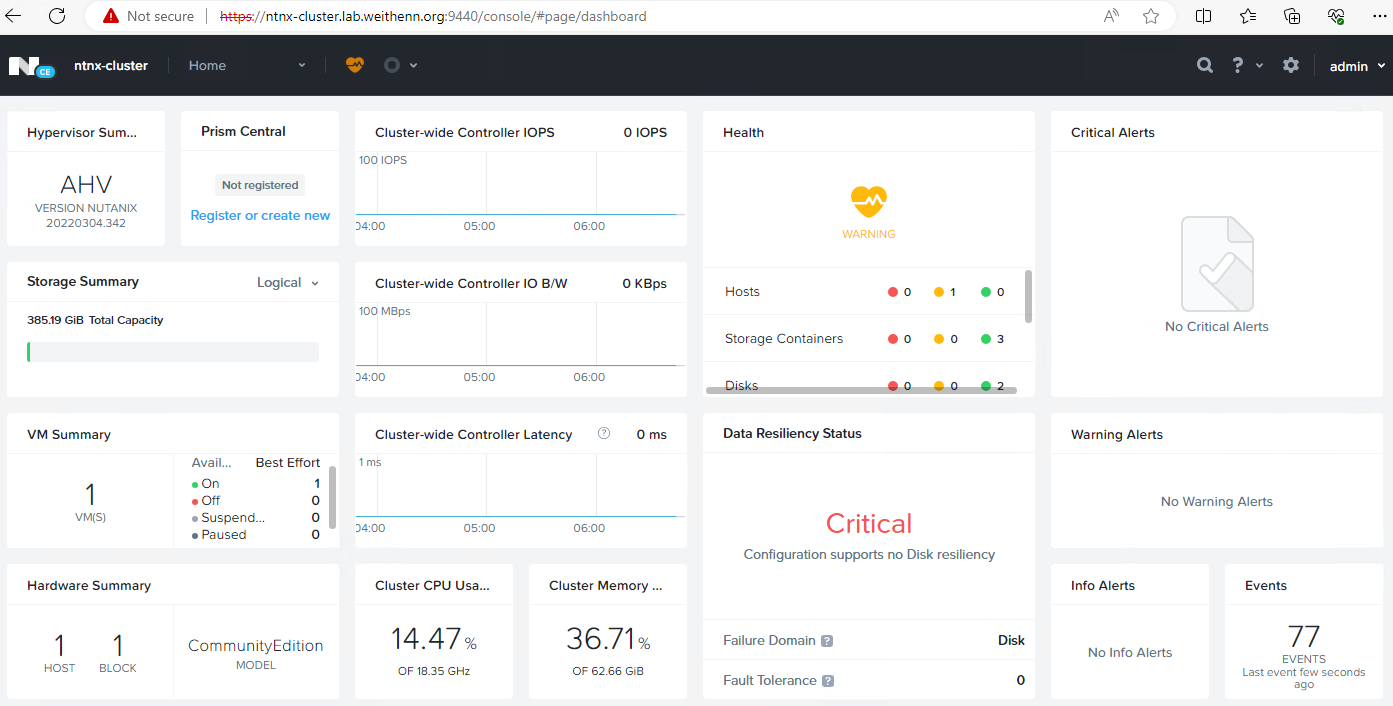Screen dimensions: 1393x706
Task: Expand the help menu chevron
Action: (x=1259, y=66)
